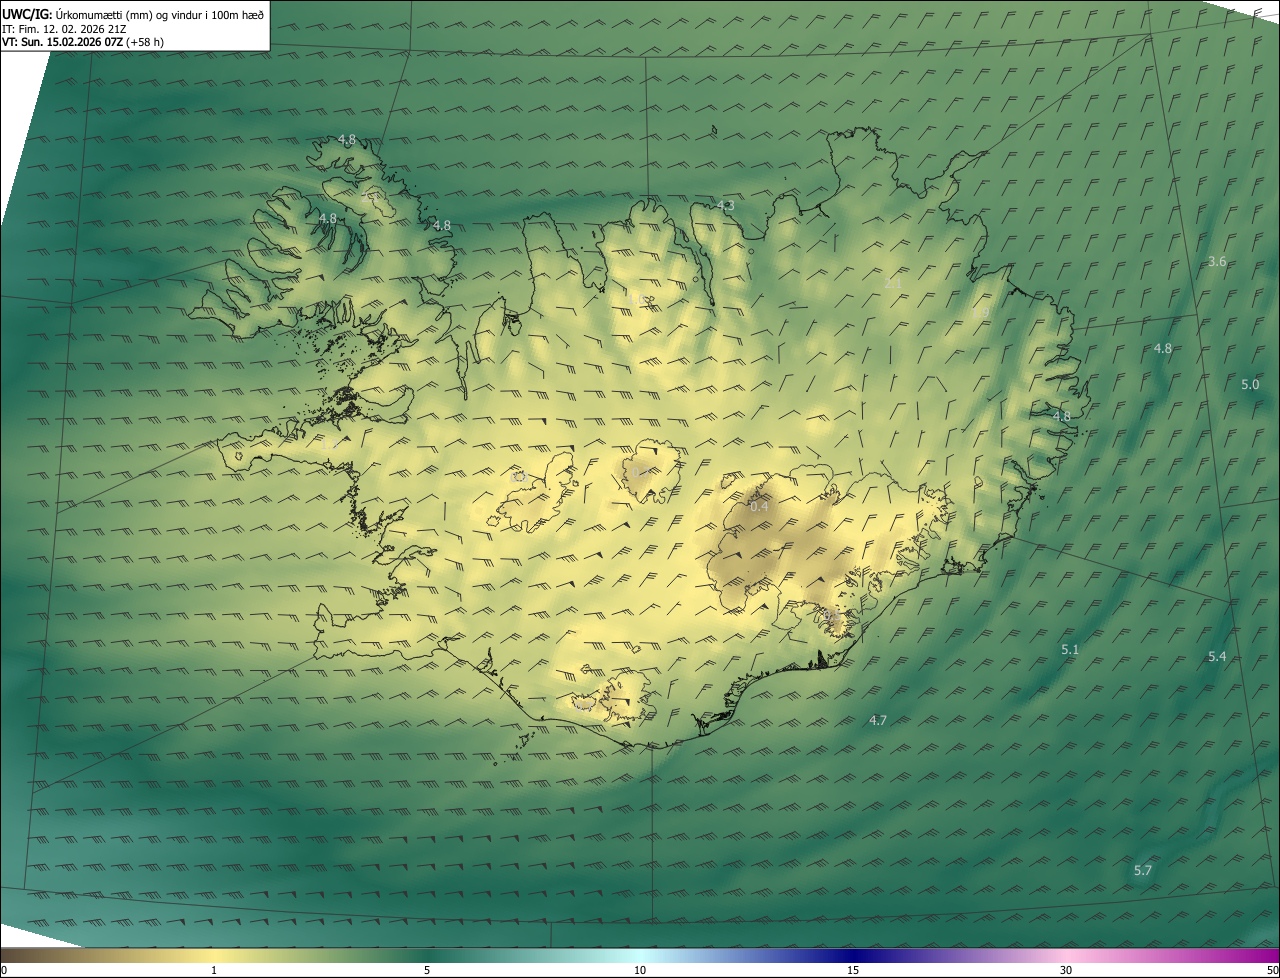Click the colorbar tick labeled 10
Image resolution: width=1280 pixels, height=978 pixels.
click(640, 971)
